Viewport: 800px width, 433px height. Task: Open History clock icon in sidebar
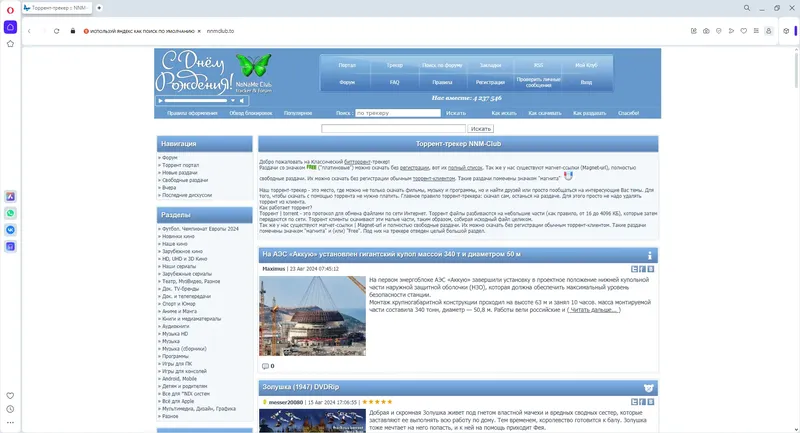click(x=10, y=409)
